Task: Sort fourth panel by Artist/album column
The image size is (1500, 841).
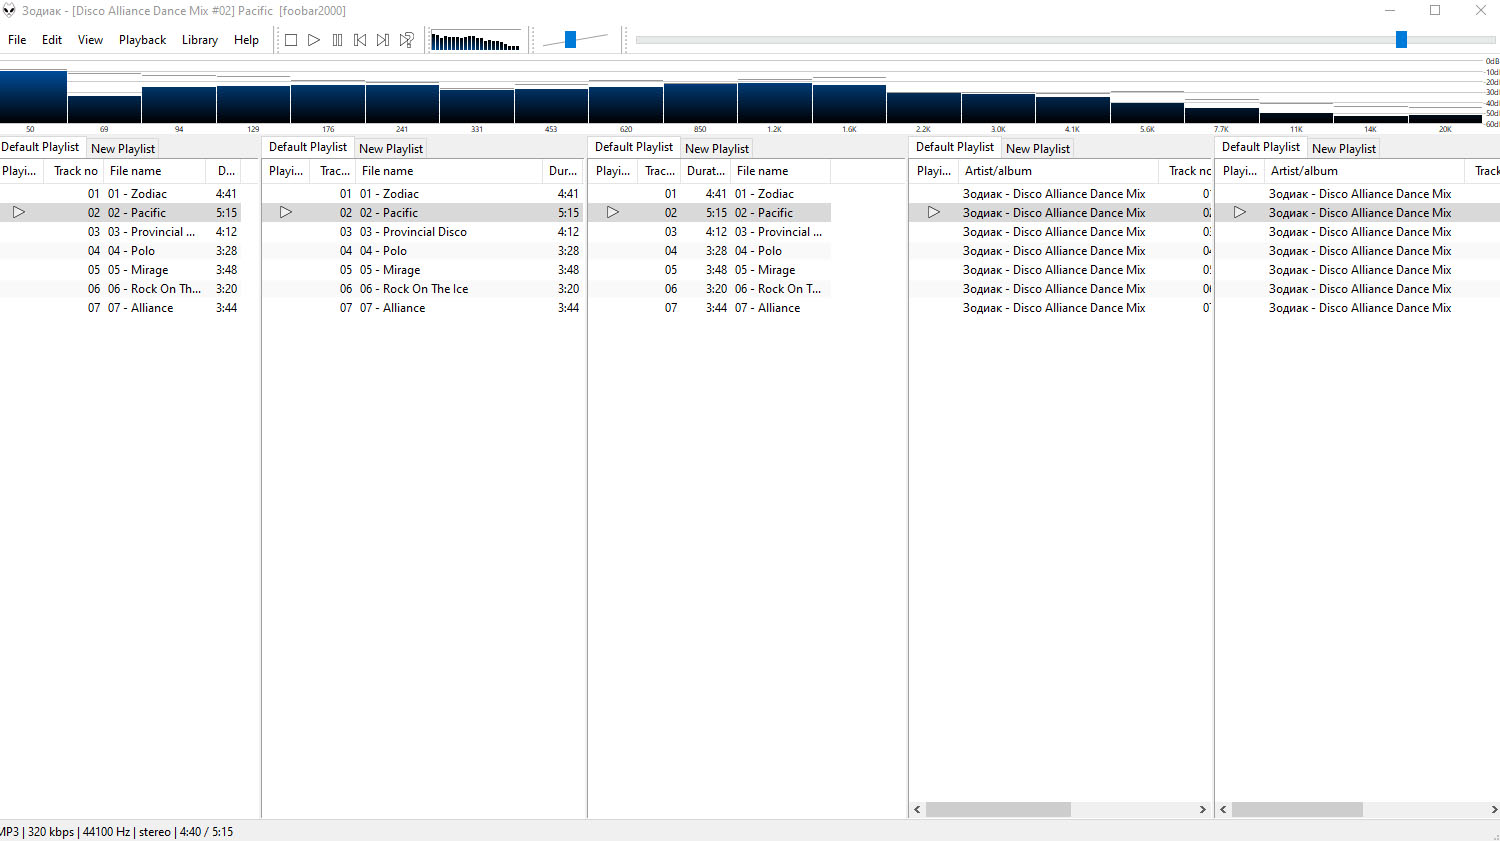Action: pos(998,171)
